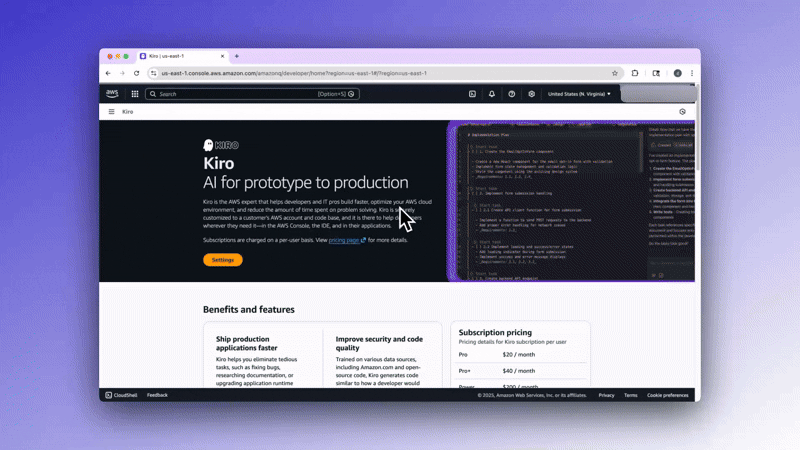Open CloudShell icon in top navigation
Viewport: 800px width, 450px height.
472,94
